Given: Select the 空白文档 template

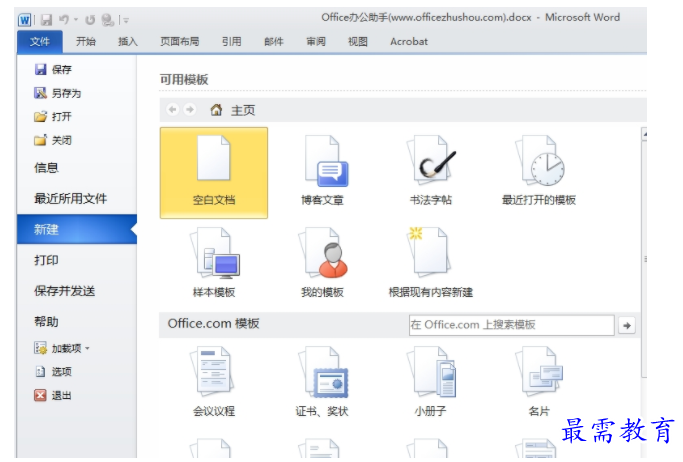Looking at the screenshot, I should point(214,173).
